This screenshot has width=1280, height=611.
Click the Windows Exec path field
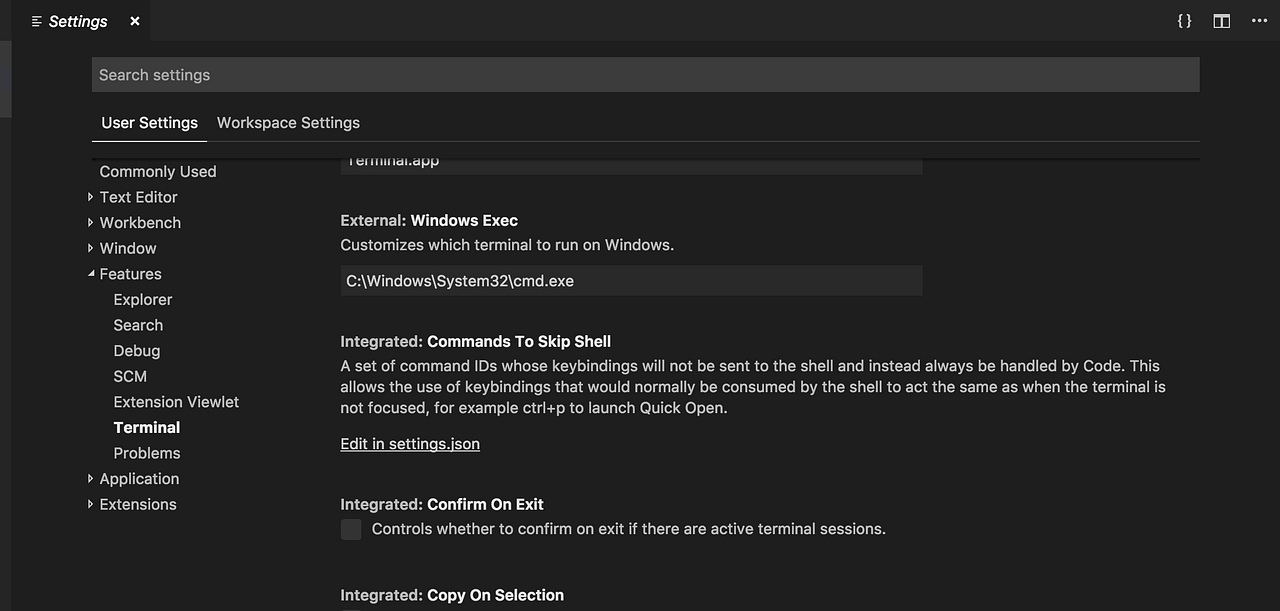[630, 280]
